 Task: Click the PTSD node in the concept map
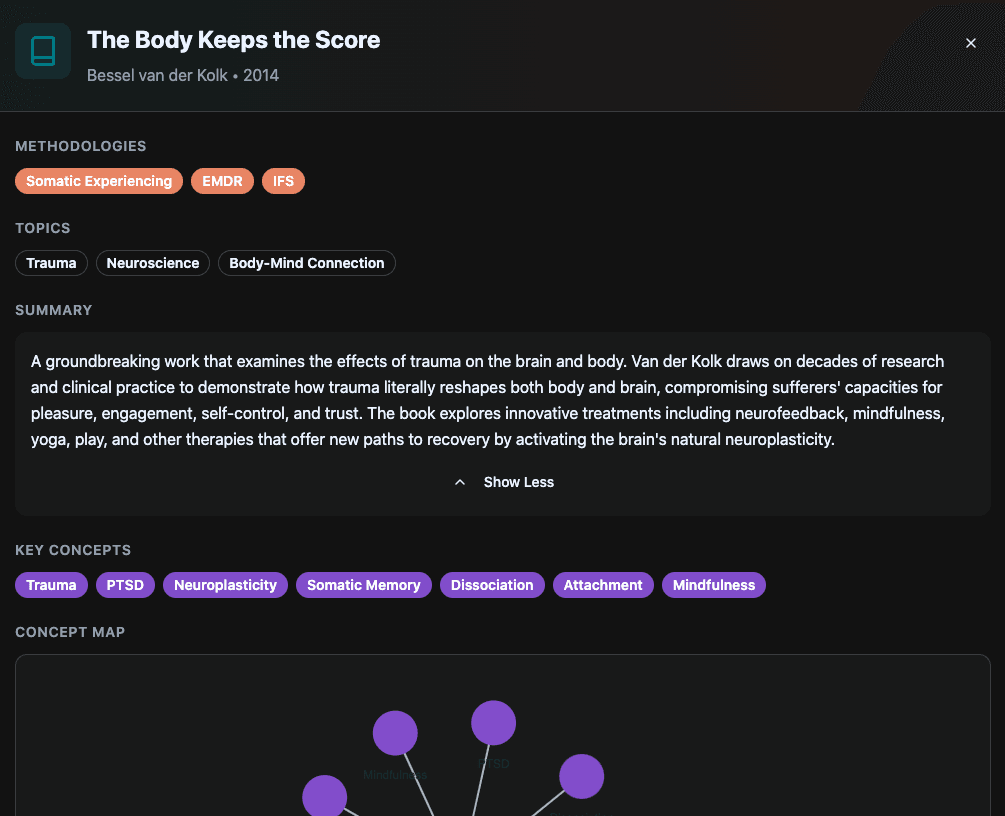(x=493, y=722)
